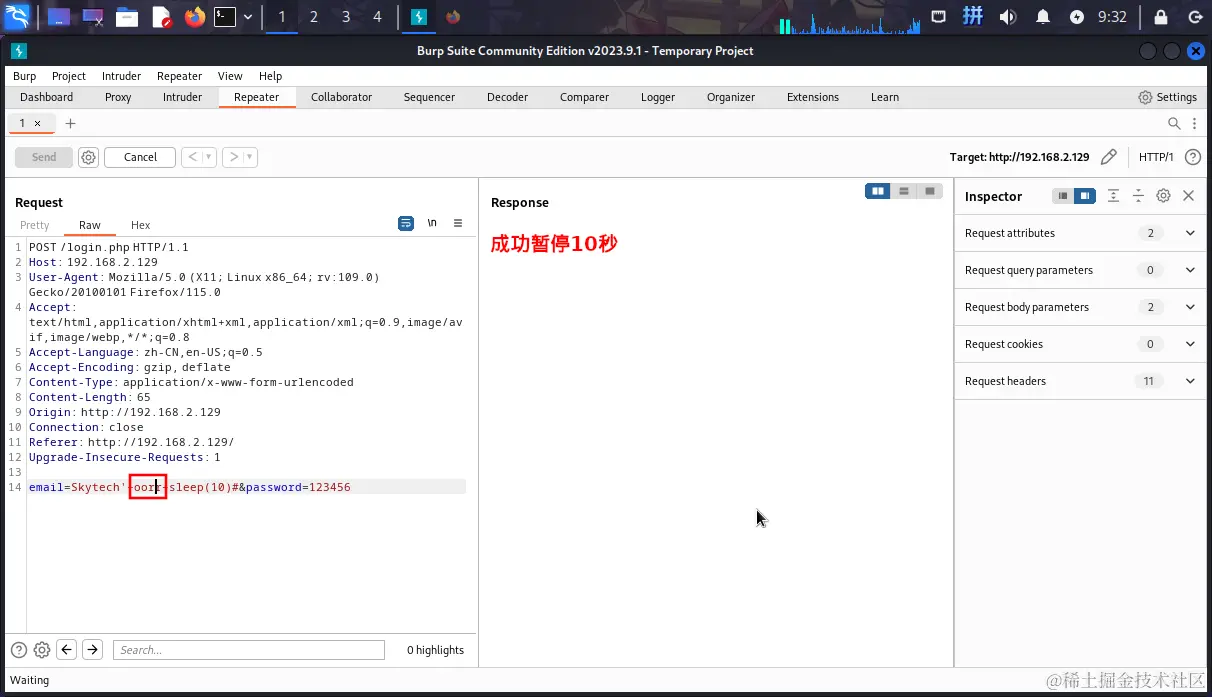1212x697 pixels.
Task: Select the top-bottom response layout
Action: pos(904,191)
